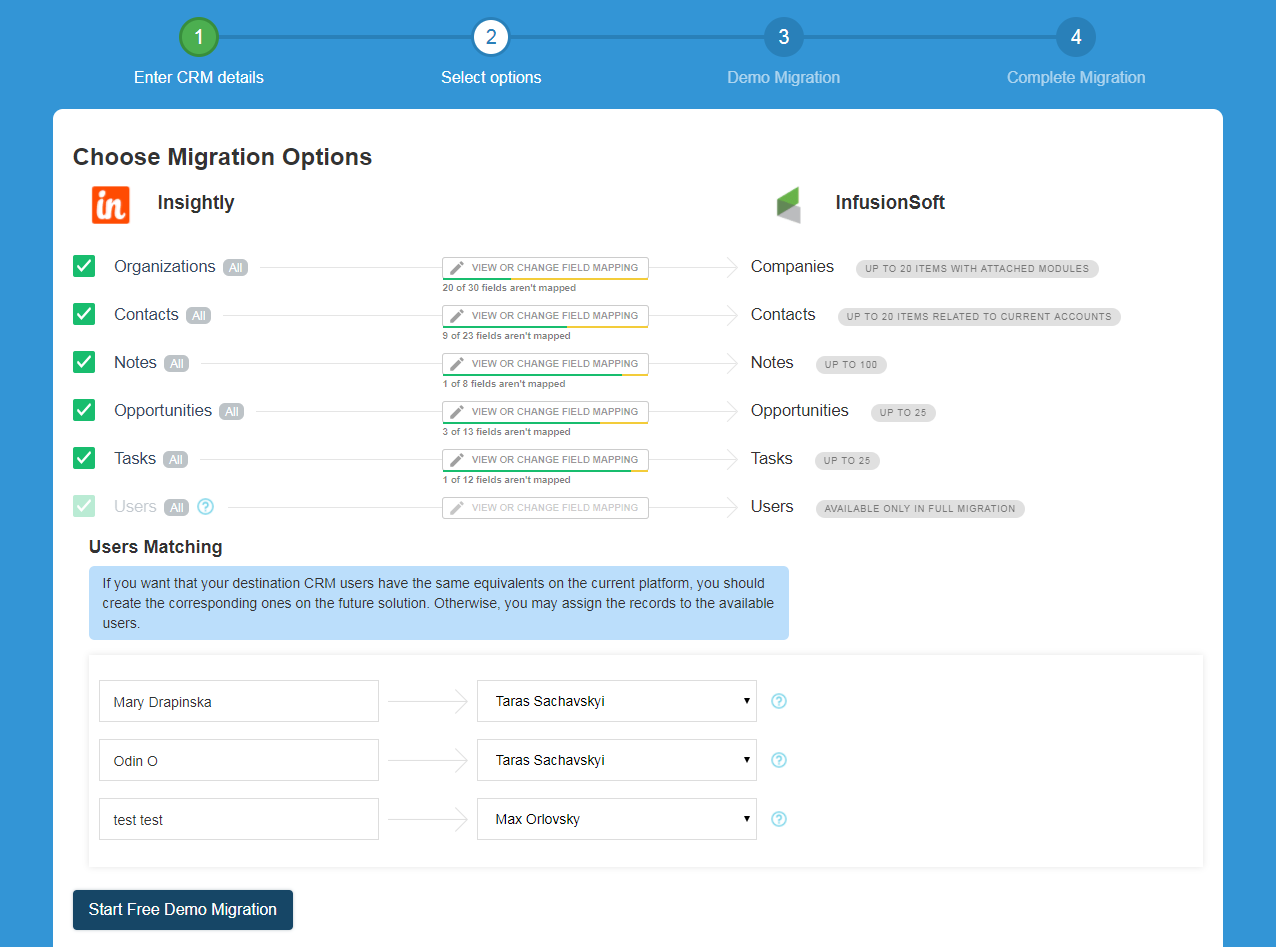Viewport: 1276px width, 947px height.
Task: Click the All badge next to Notes
Action: click(x=177, y=364)
